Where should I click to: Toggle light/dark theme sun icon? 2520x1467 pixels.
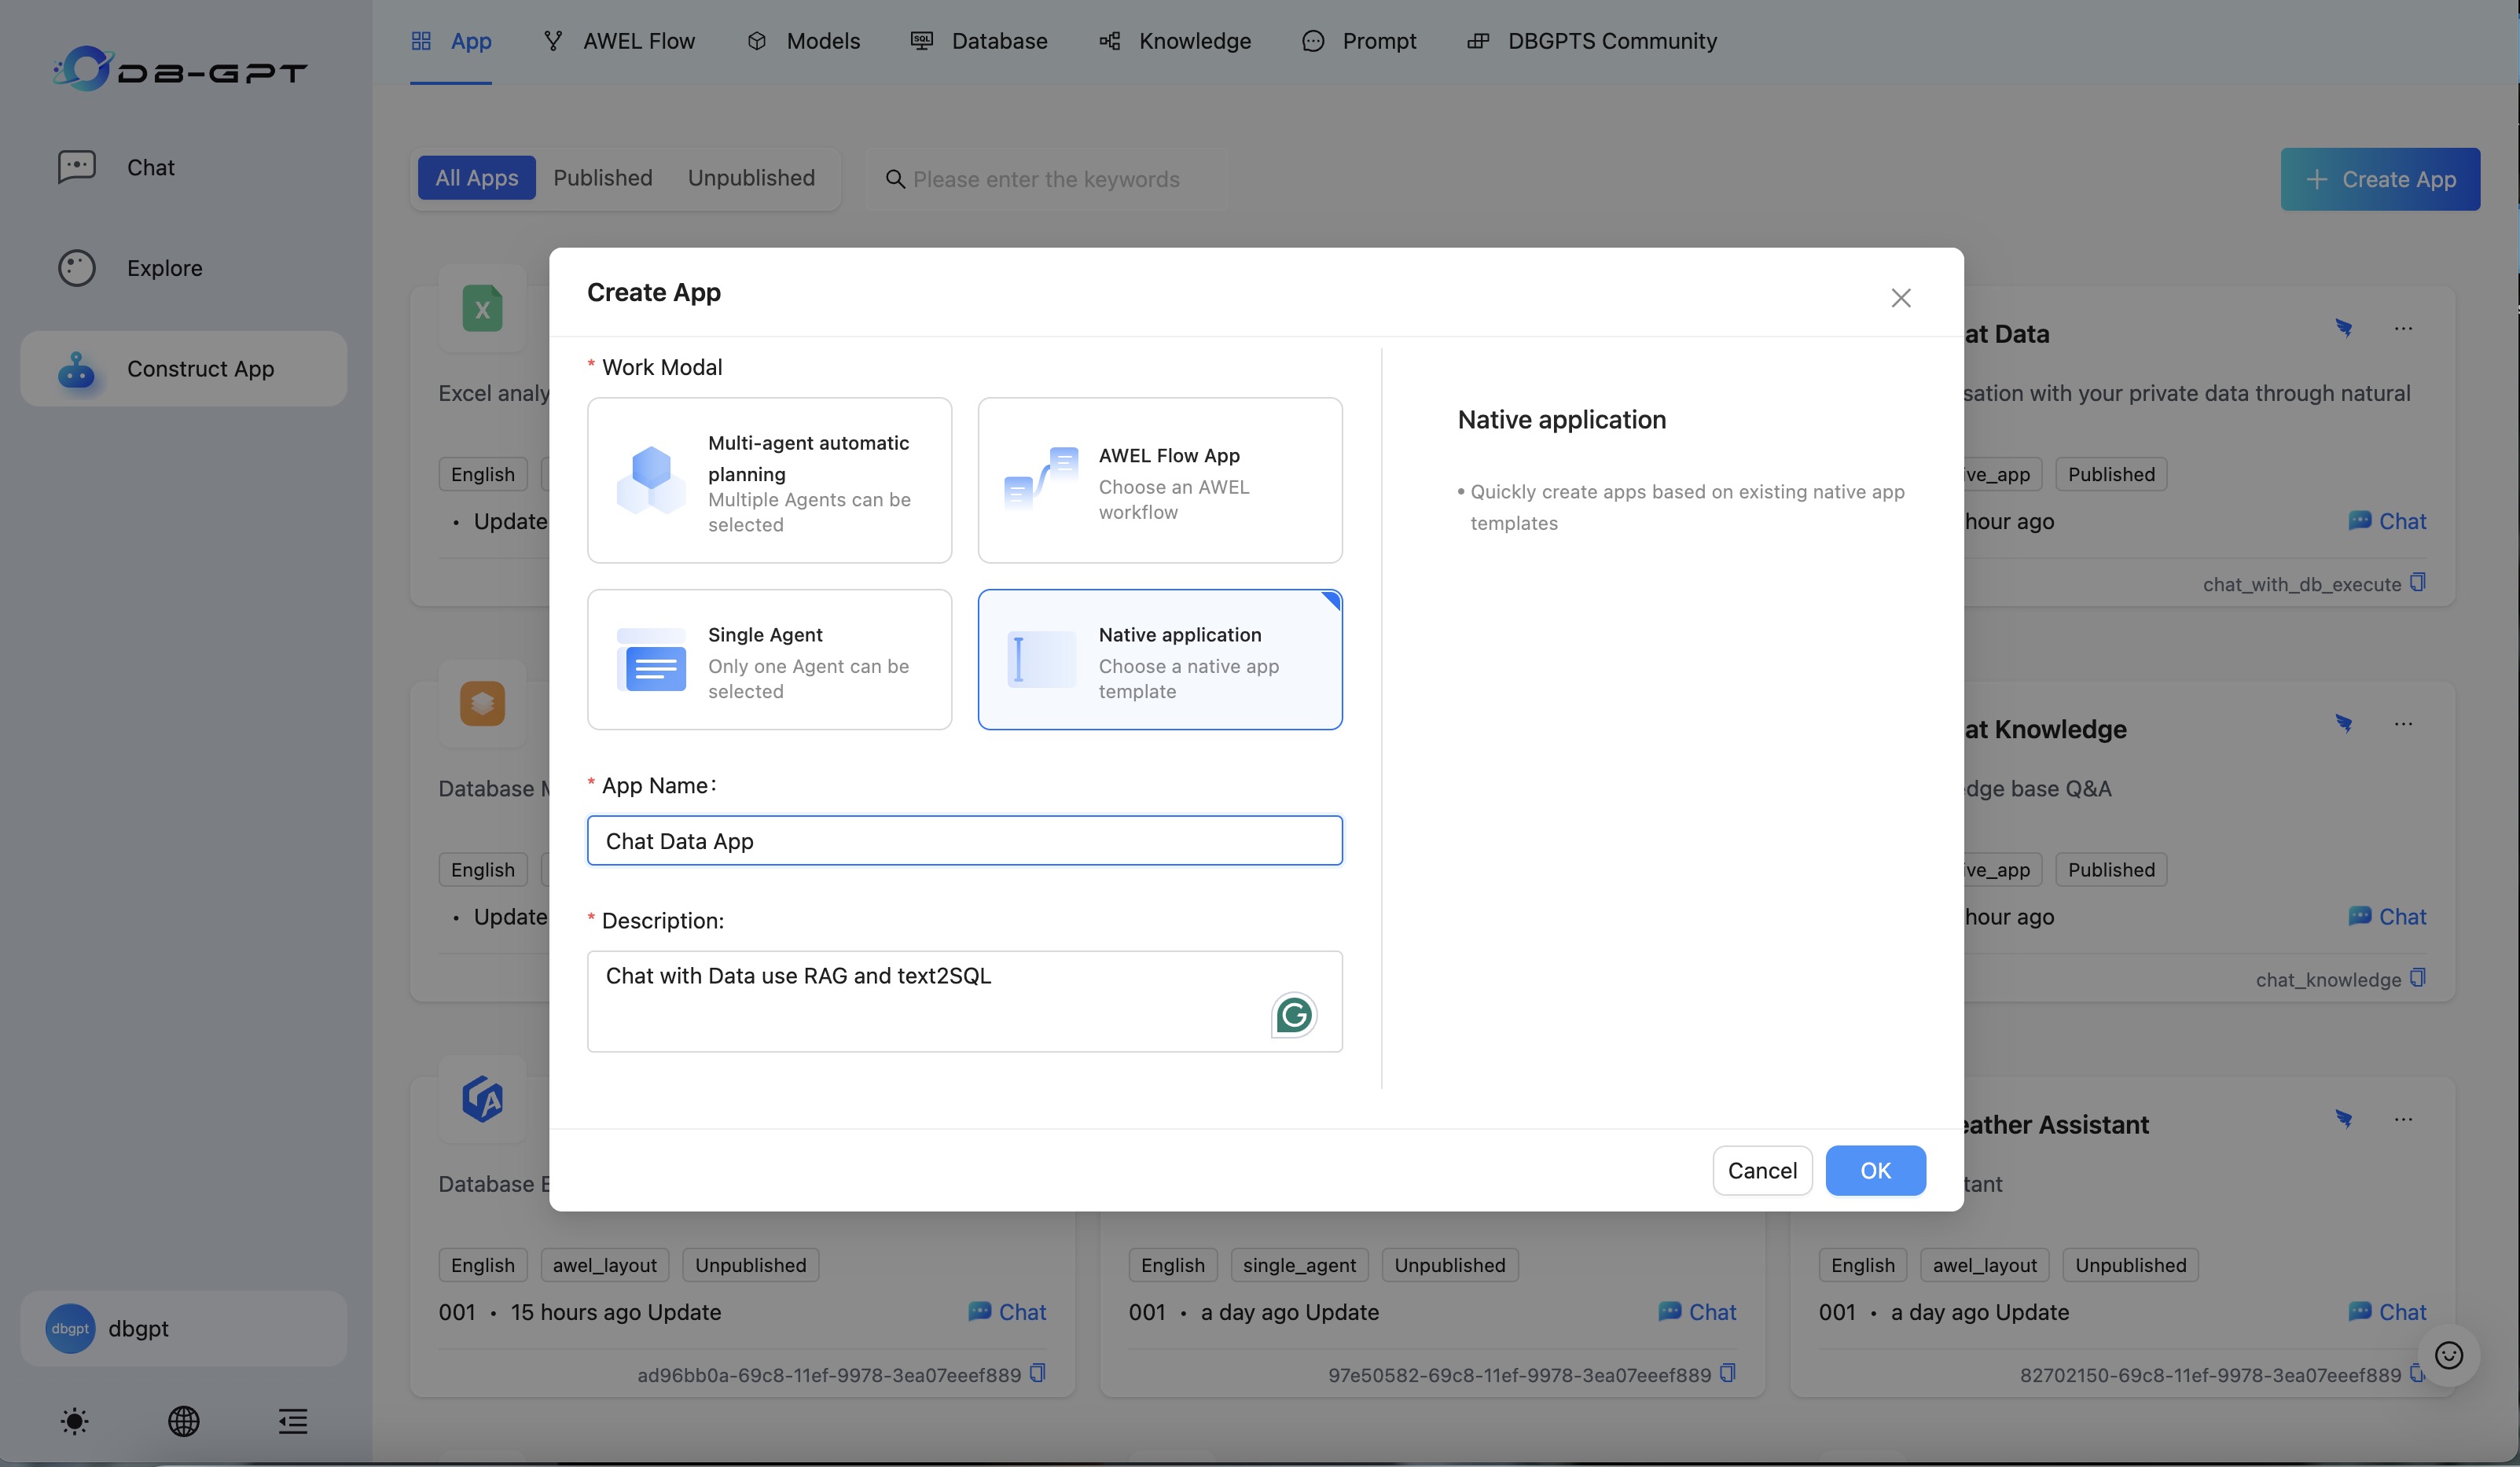click(x=74, y=1421)
